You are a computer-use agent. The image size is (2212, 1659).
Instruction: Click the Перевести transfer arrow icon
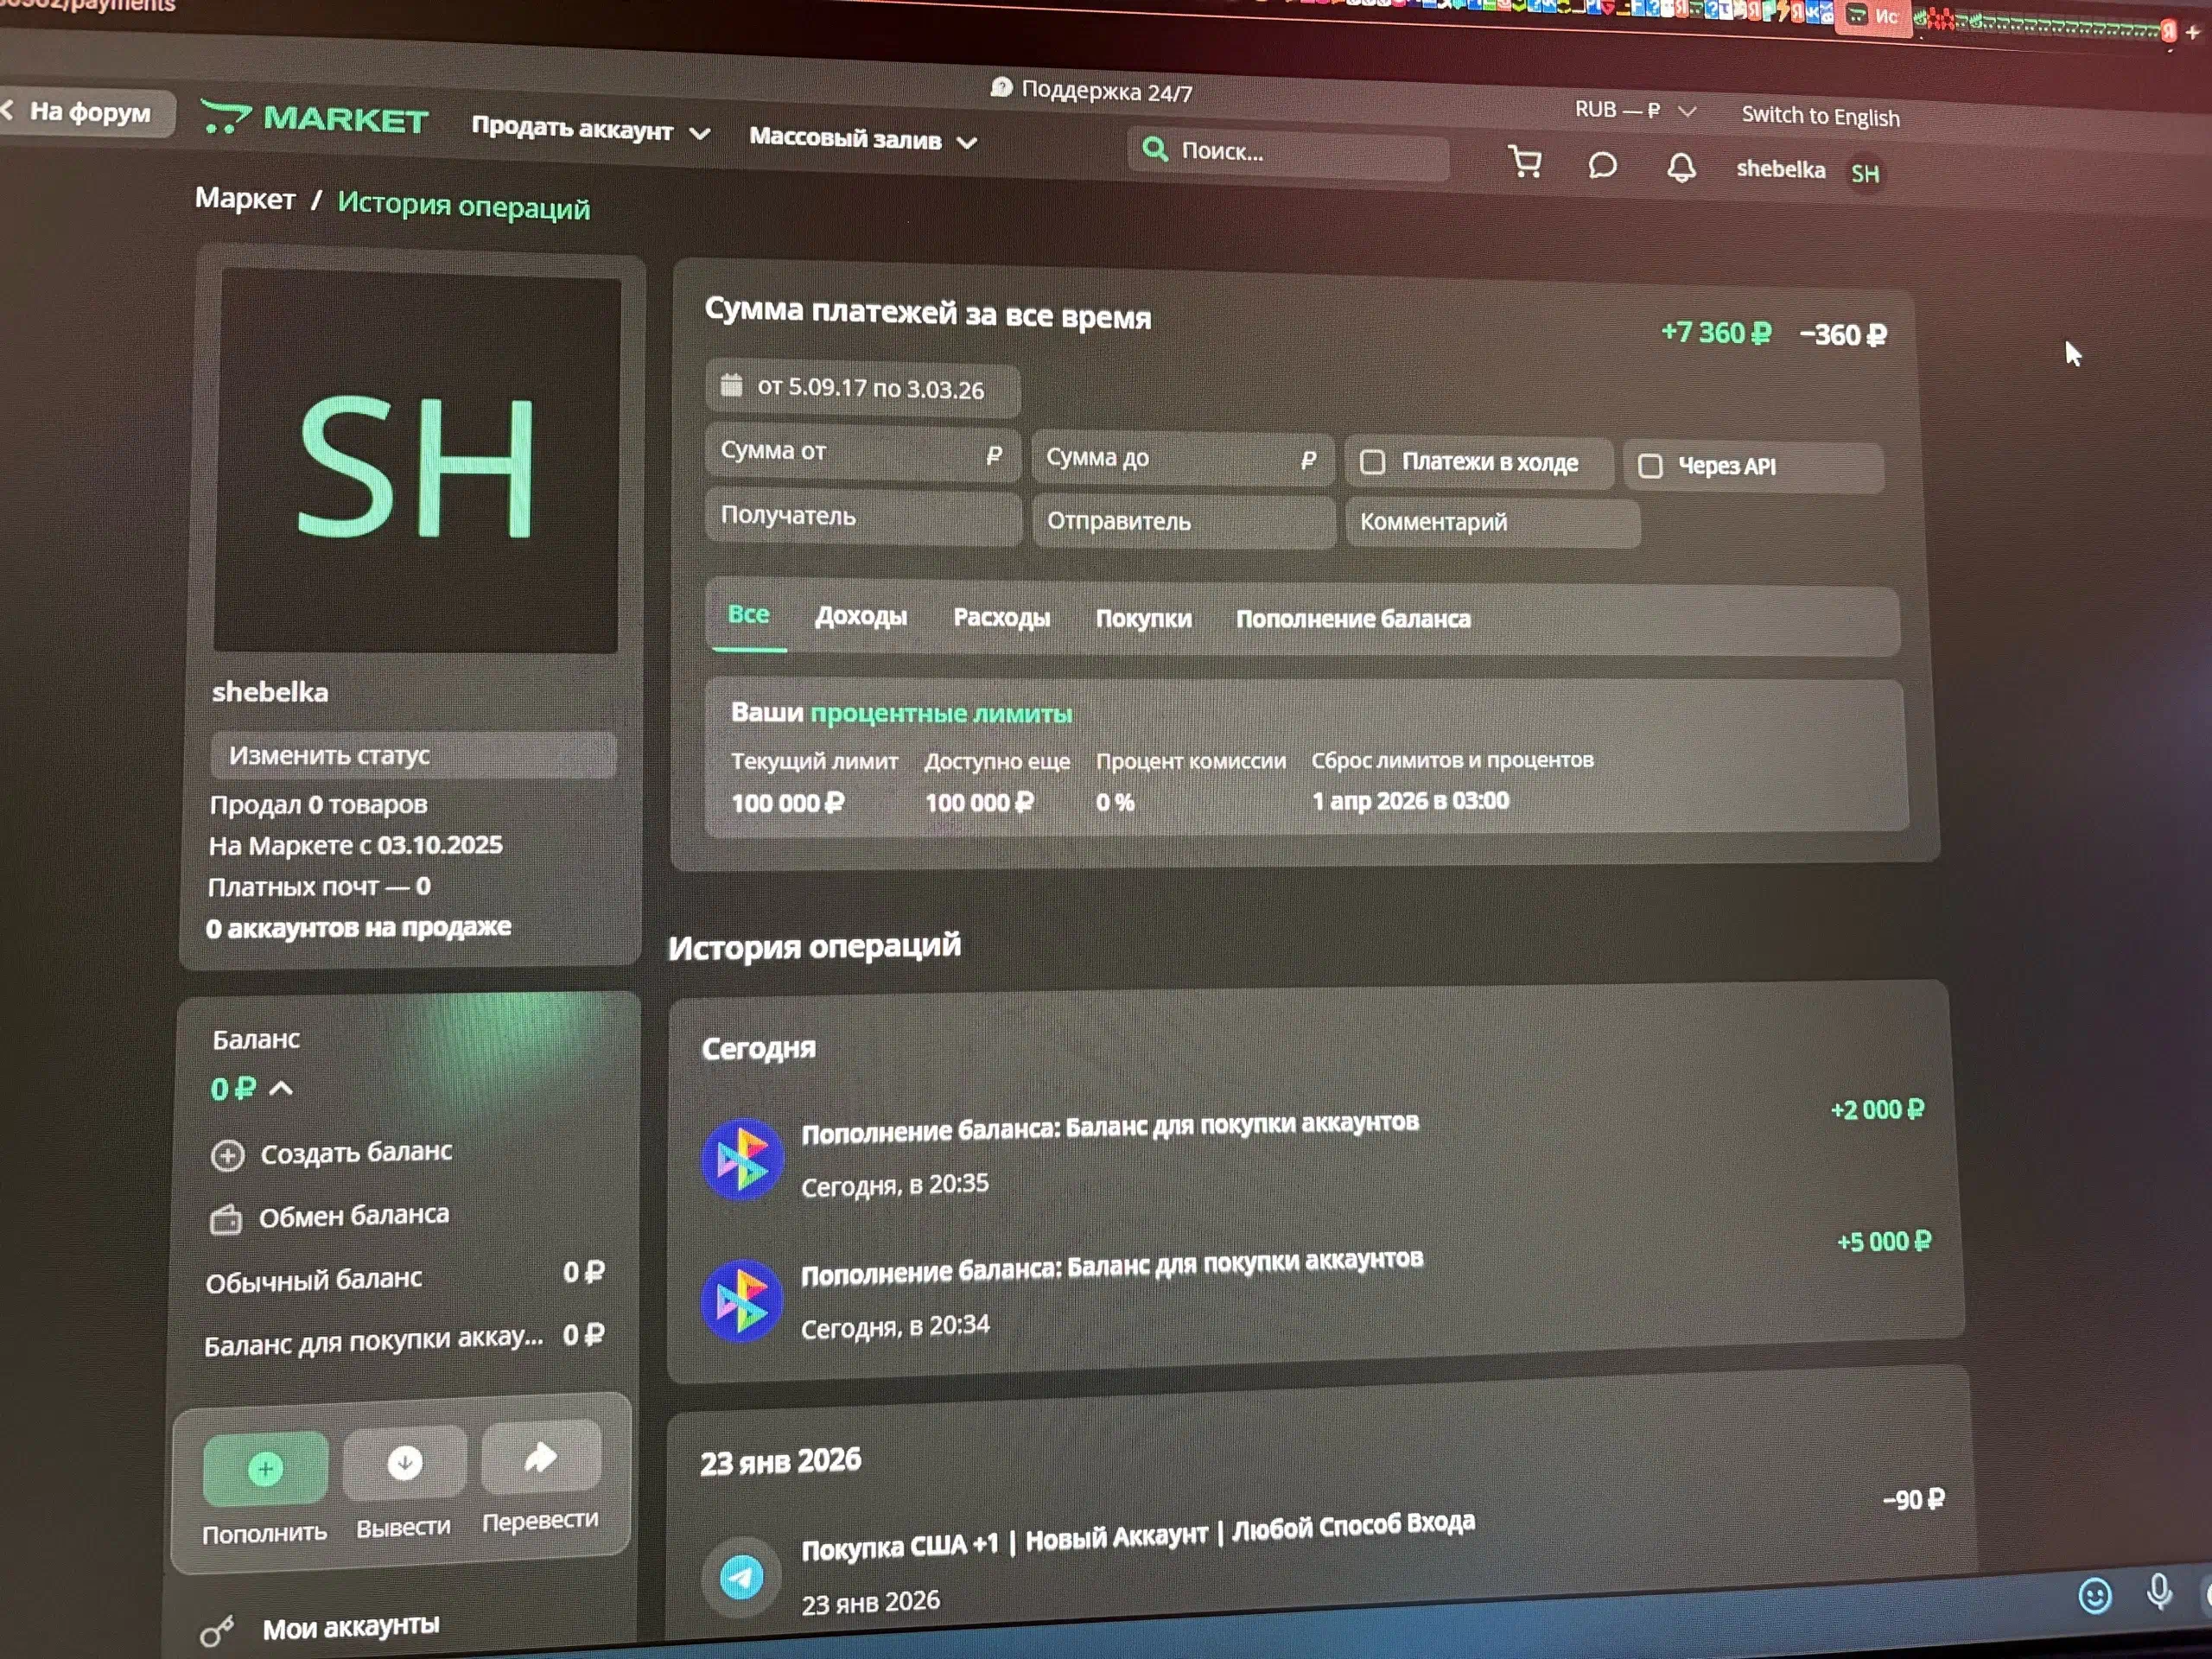click(x=540, y=1457)
